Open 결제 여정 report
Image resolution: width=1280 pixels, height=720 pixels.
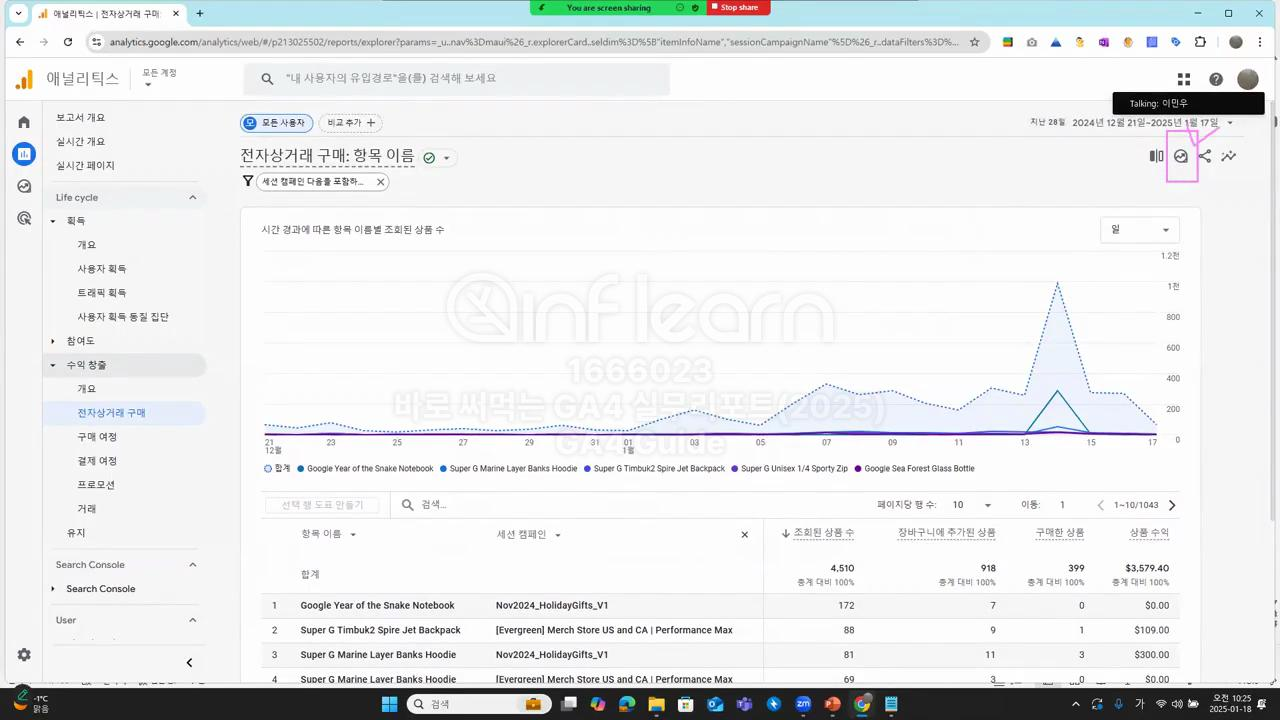[97, 461]
